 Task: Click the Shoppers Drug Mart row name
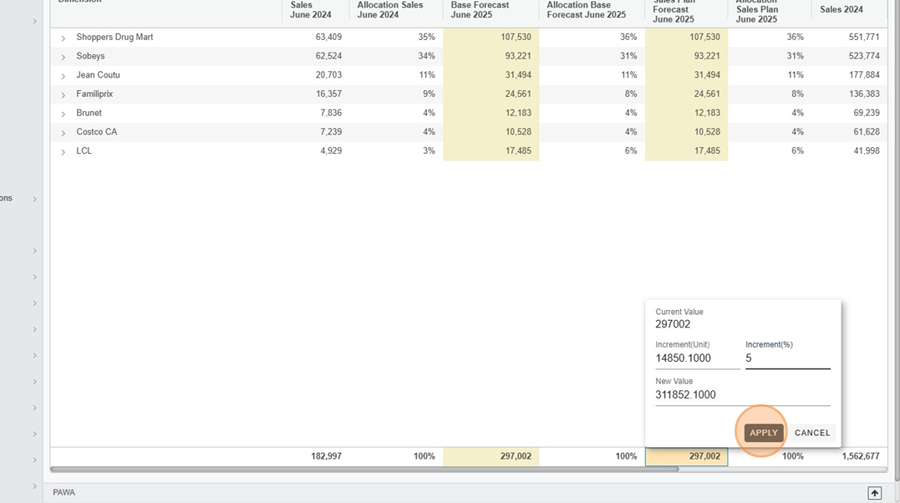[115, 37]
